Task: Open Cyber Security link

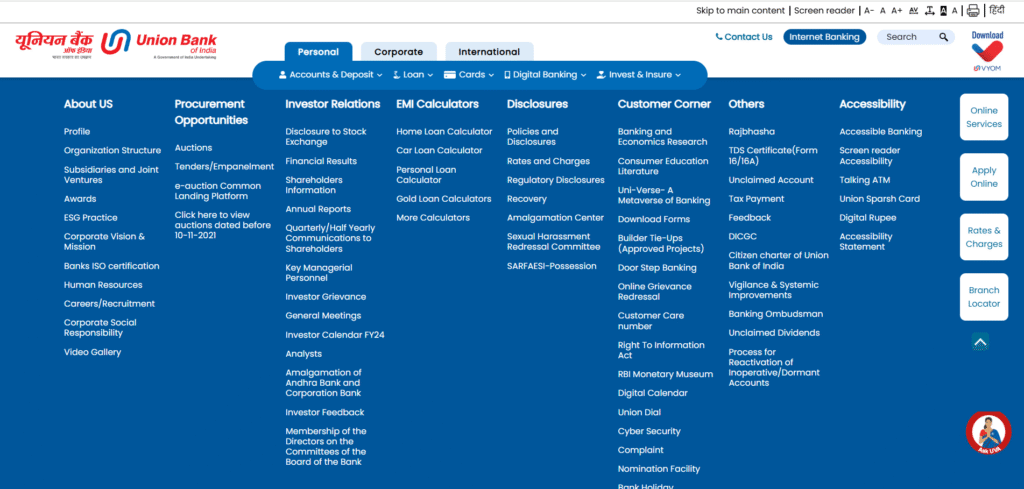Action: point(649,432)
